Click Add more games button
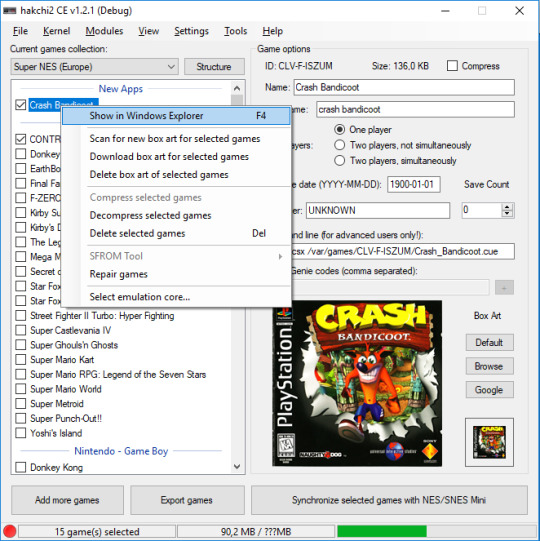The width and height of the screenshot is (540, 541). (67, 500)
